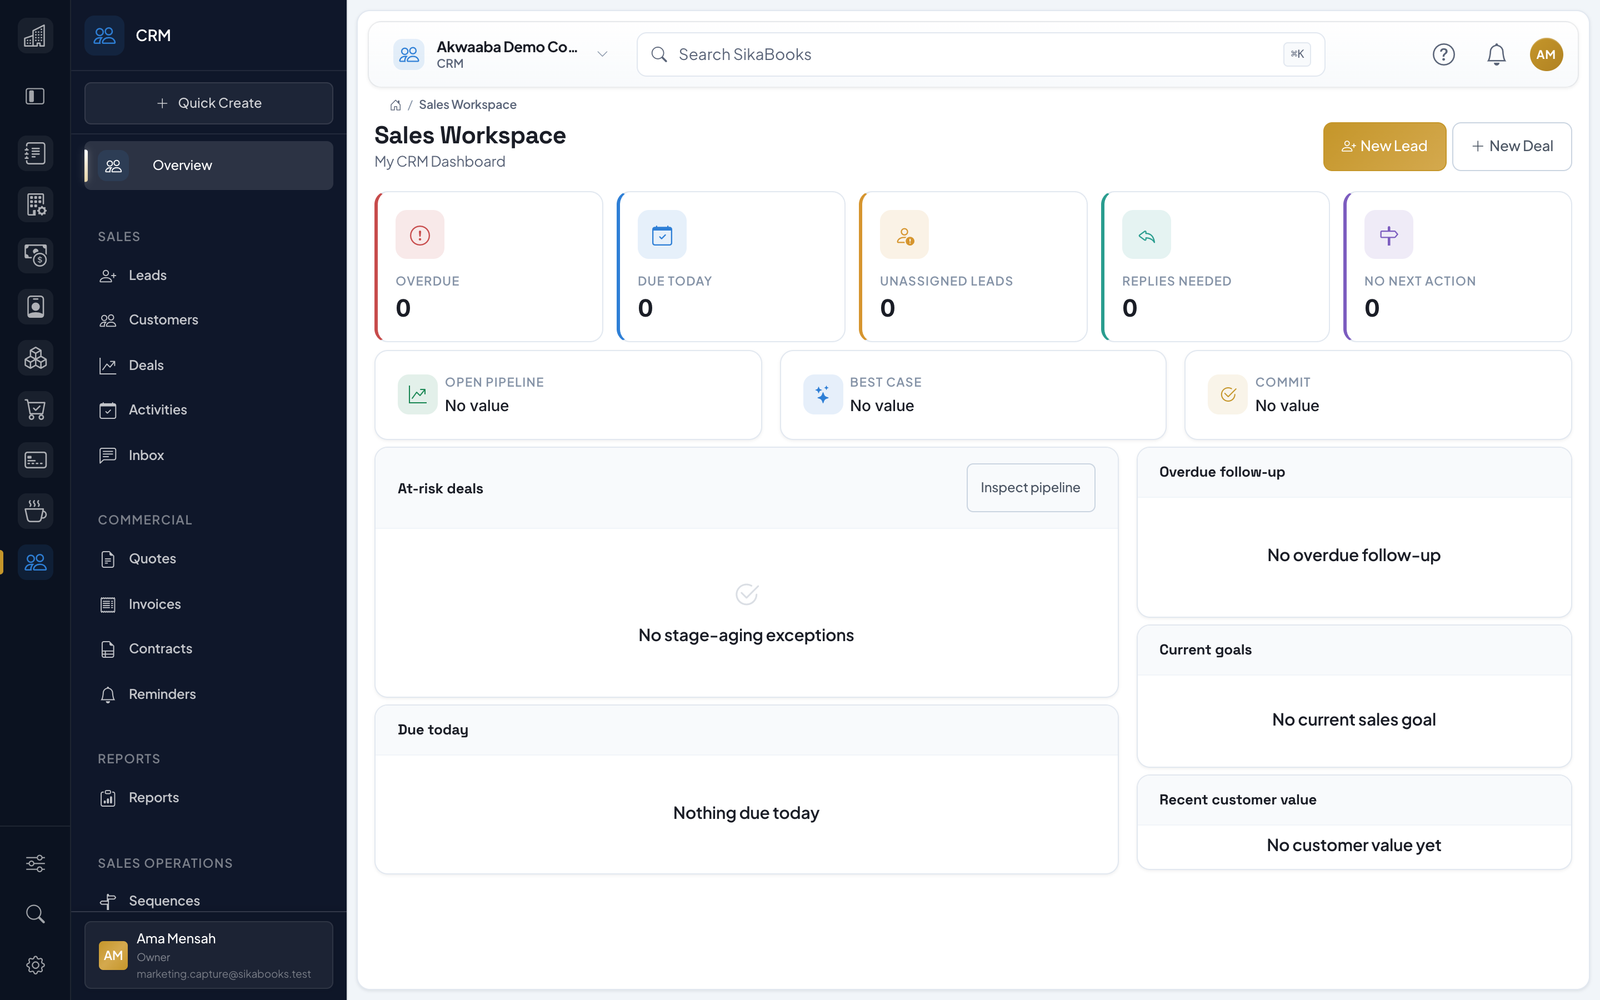Open Reminders in the sidebar
Screen dimensions: 1600x1000
(x=209, y=694)
